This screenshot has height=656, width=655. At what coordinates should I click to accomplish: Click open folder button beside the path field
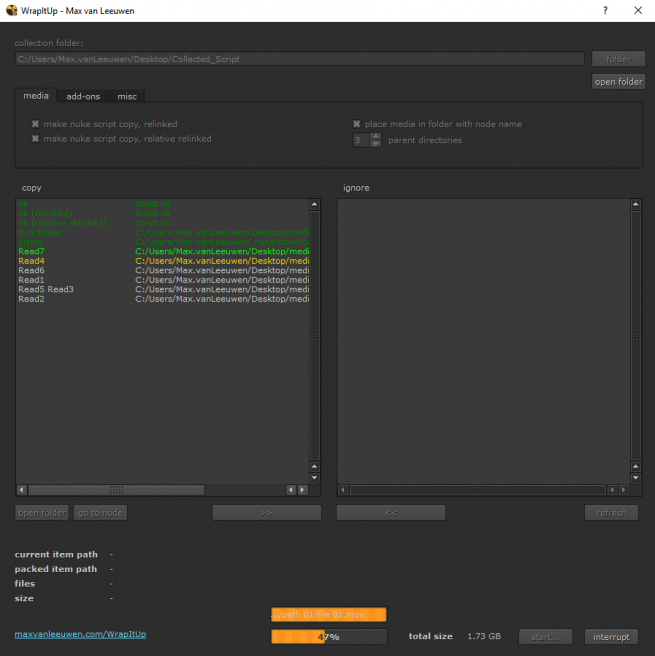[x=618, y=82]
